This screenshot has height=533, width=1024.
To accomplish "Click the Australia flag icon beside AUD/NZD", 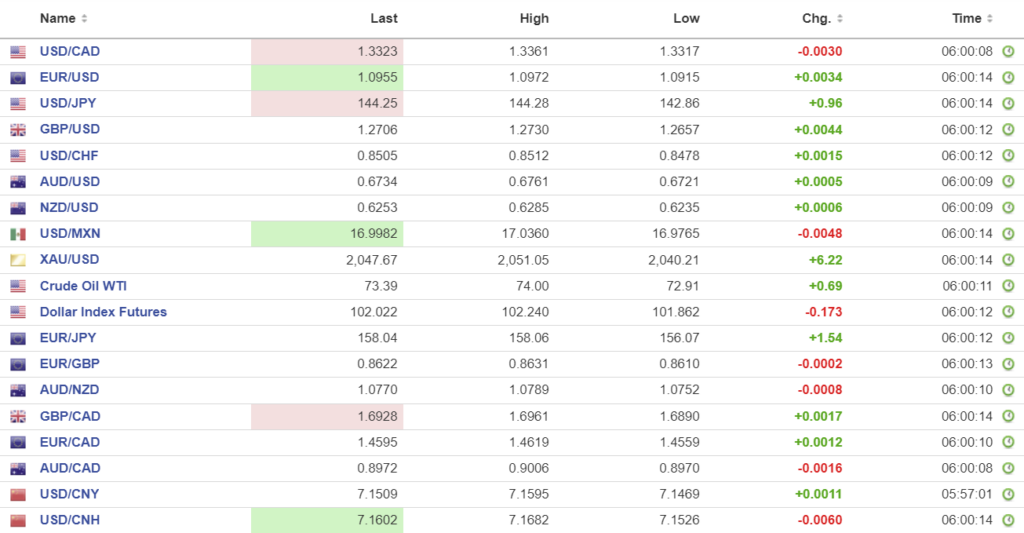I will [x=18, y=390].
